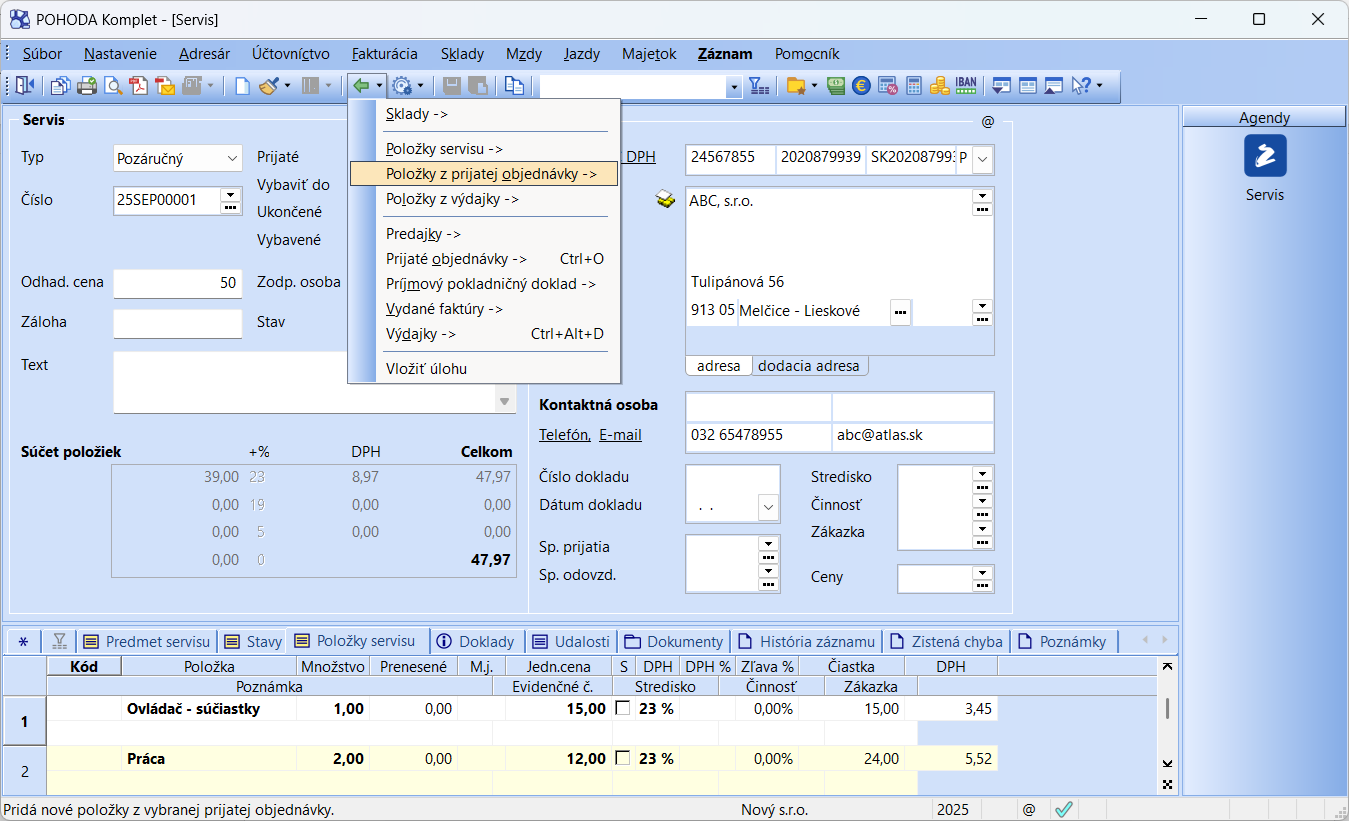The width and height of the screenshot is (1349, 821).
Task: Click the IBAN toolbar icon
Action: 965,86
